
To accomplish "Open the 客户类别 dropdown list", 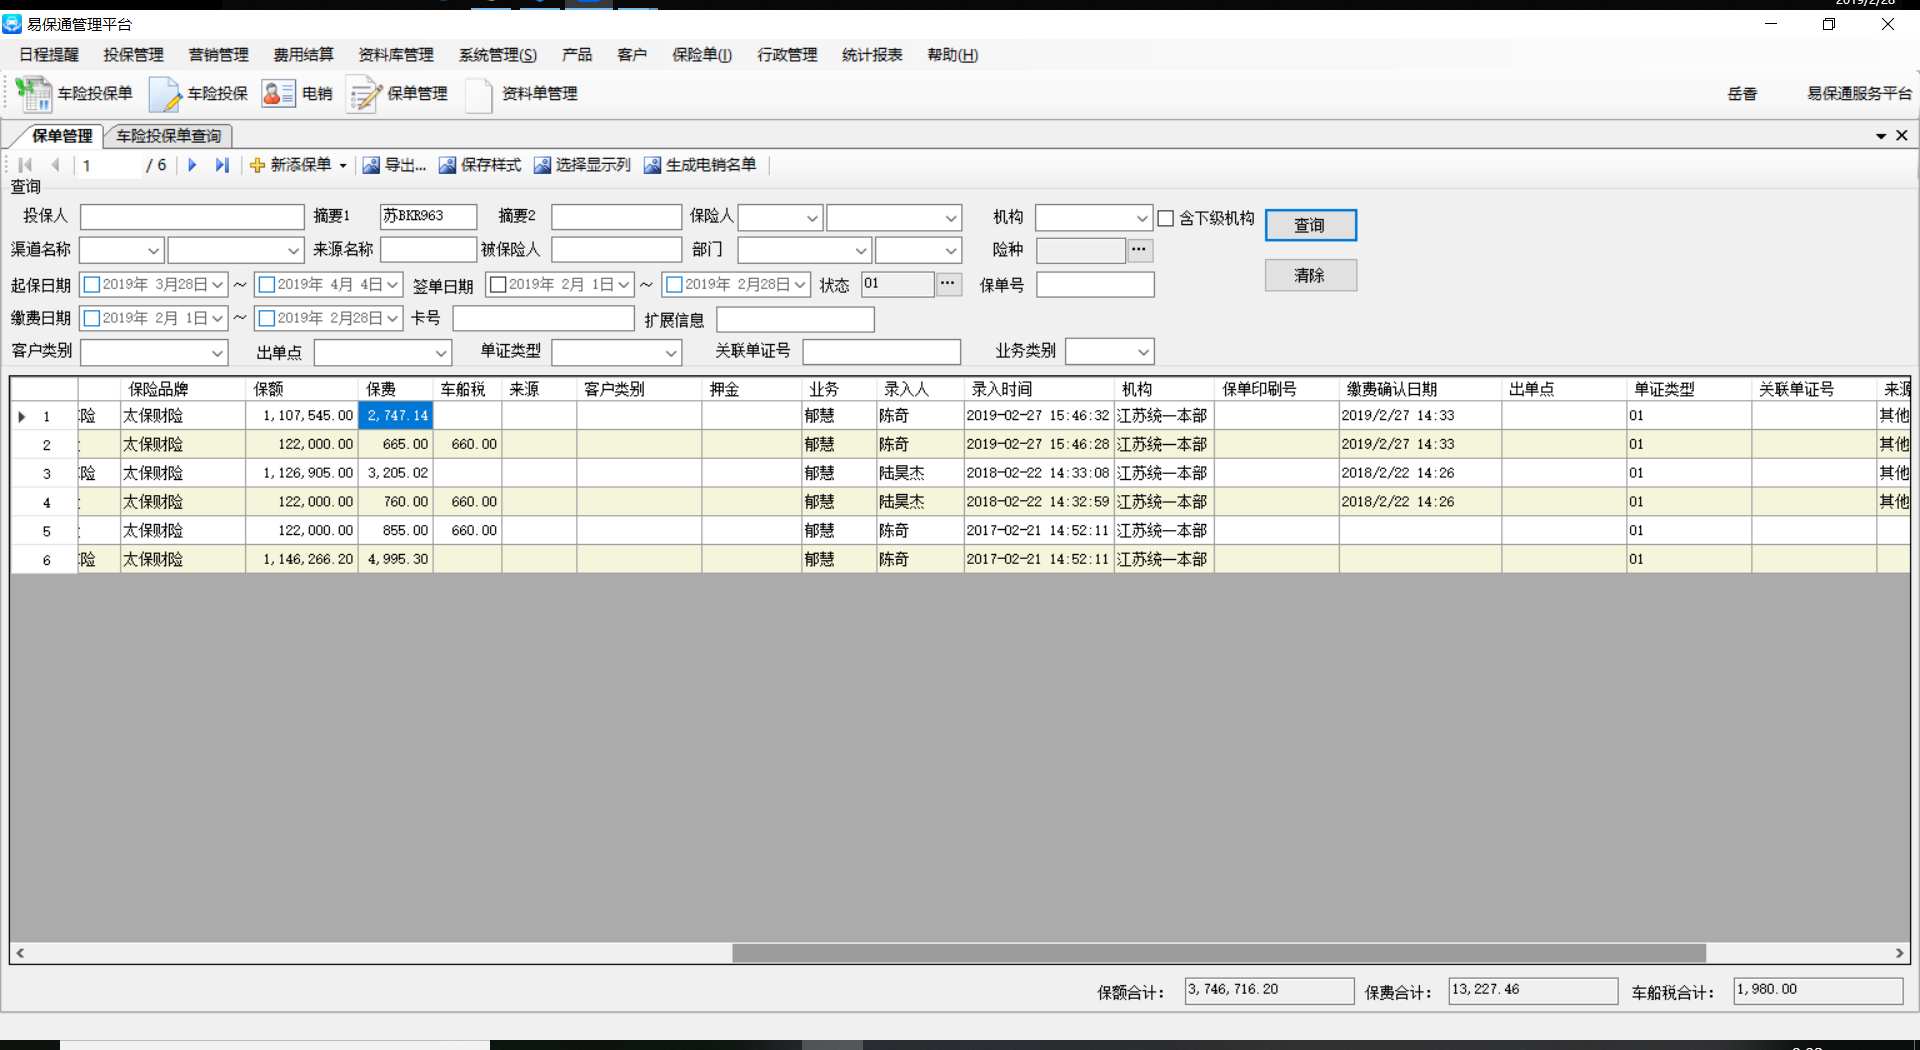I will 217,353.
